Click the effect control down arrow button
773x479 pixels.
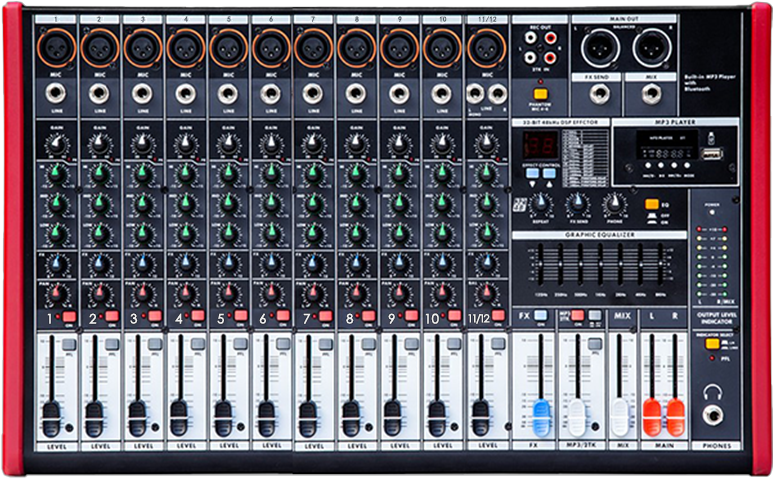tap(532, 173)
